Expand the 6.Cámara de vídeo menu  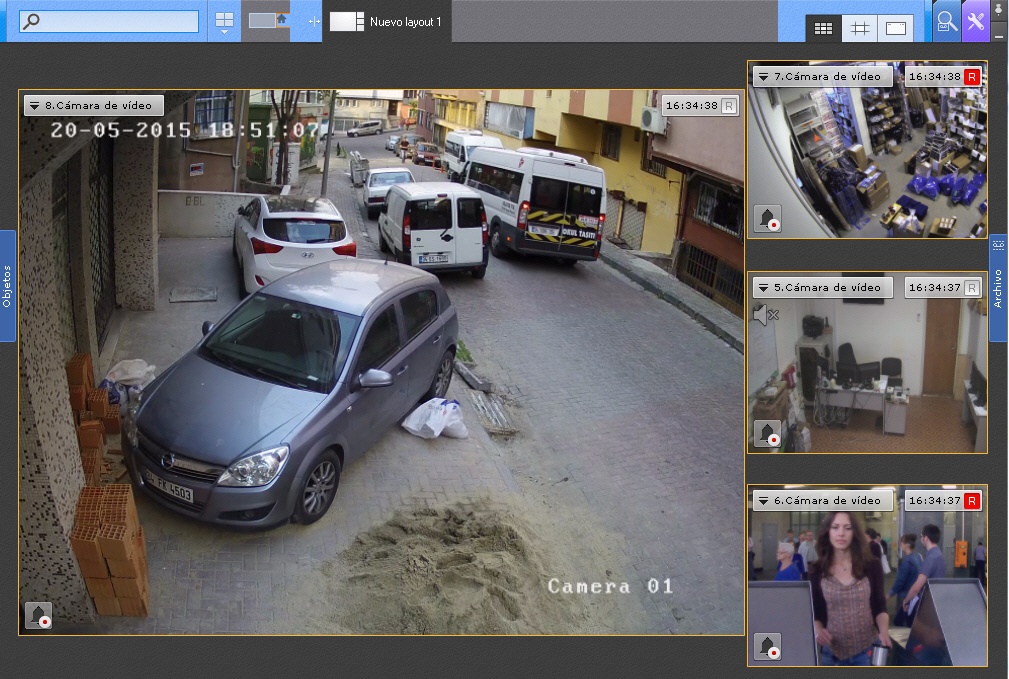[763, 500]
